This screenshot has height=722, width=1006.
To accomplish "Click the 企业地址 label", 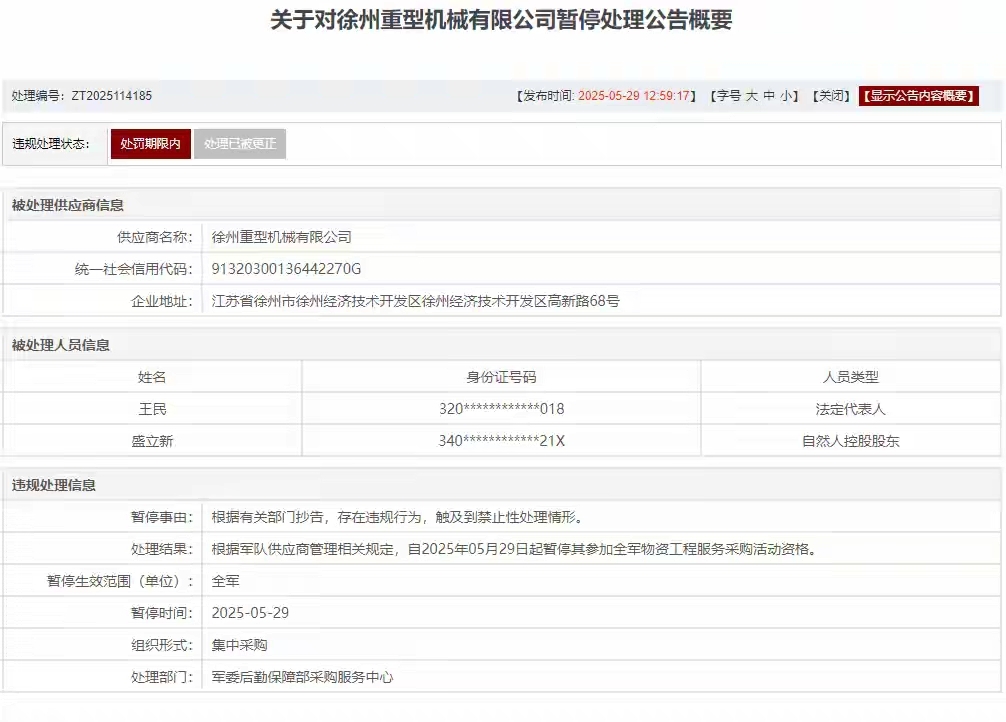I will 162,301.
